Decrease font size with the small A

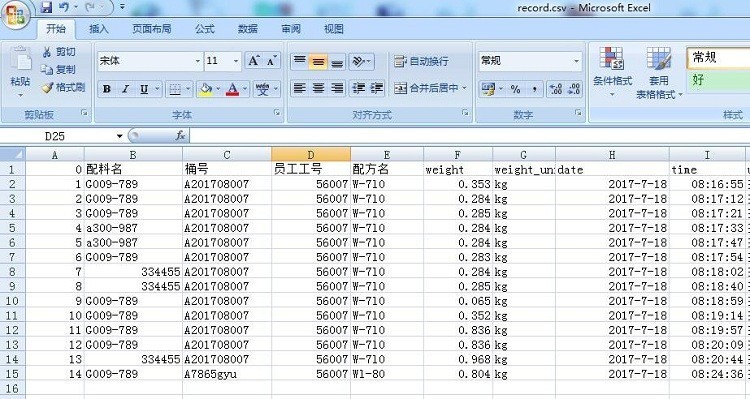point(272,61)
